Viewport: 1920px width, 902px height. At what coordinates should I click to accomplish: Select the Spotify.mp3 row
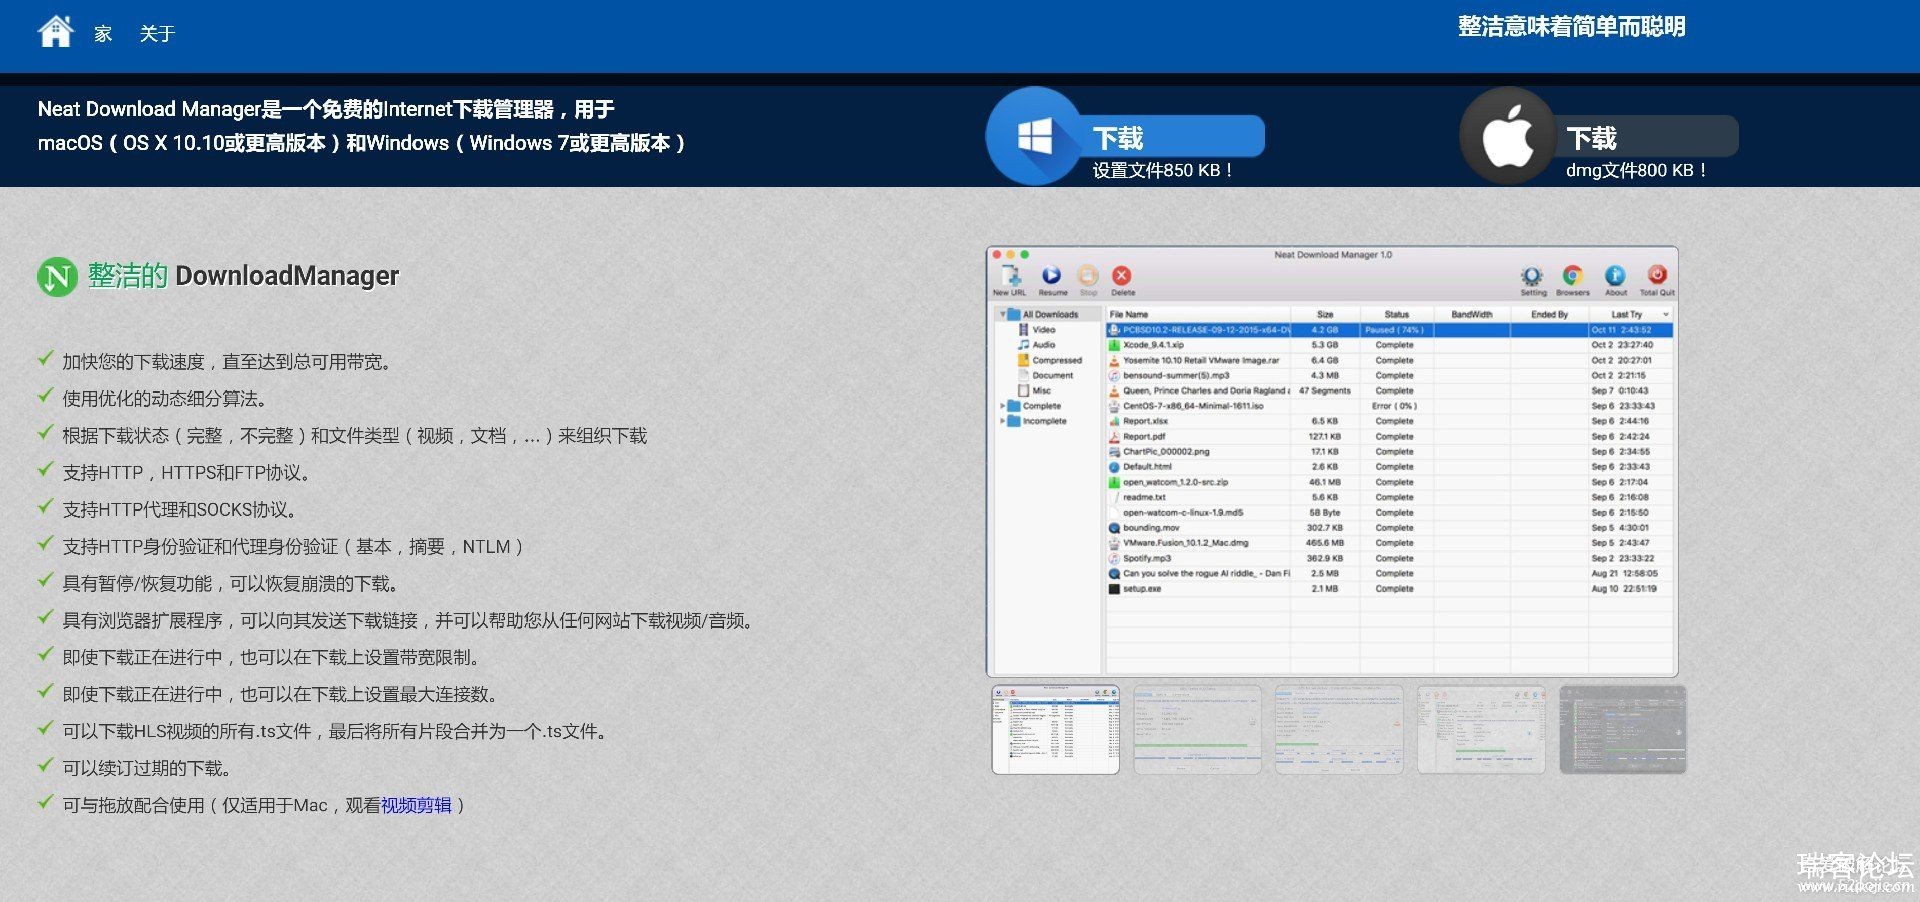(x=1389, y=558)
